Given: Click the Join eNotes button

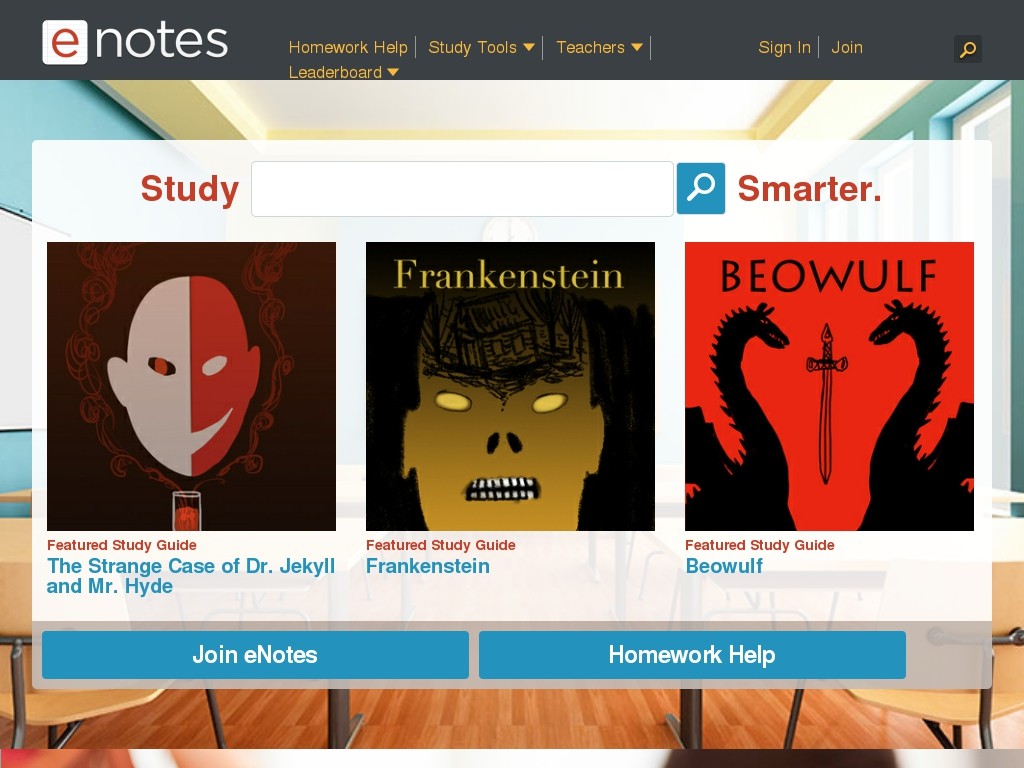Looking at the screenshot, I should [x=255, y=655].
